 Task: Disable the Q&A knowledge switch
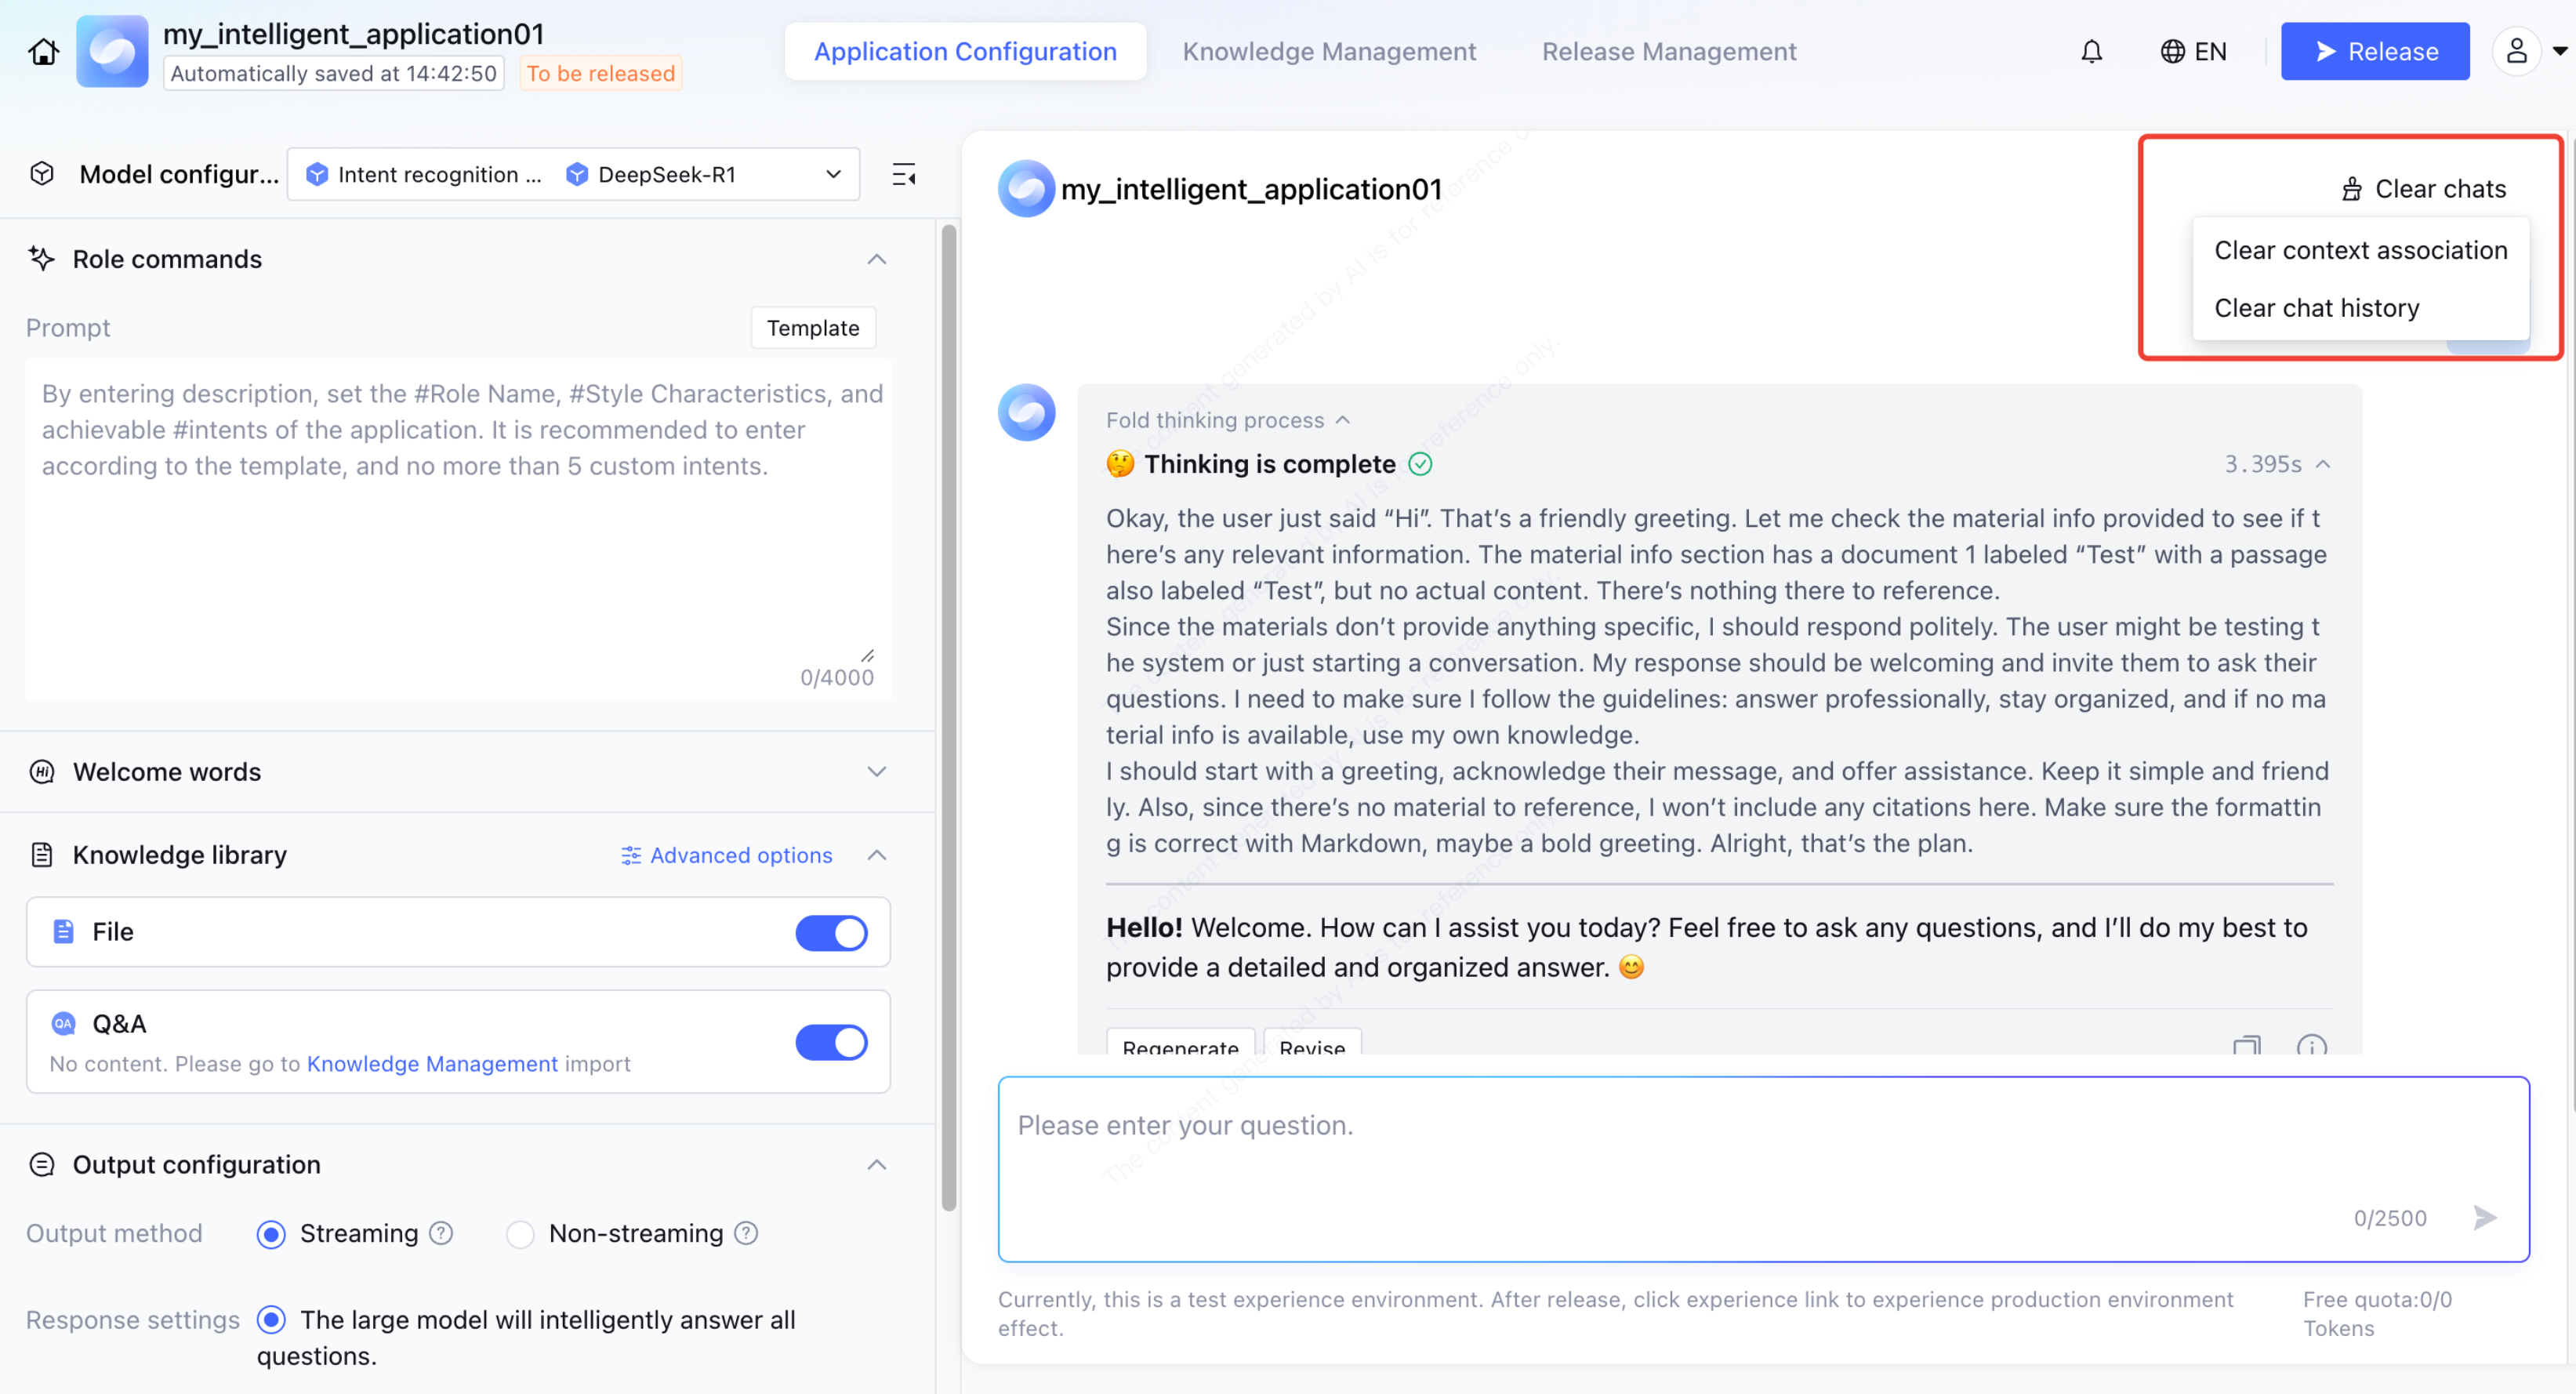(x=831, y=1042)
